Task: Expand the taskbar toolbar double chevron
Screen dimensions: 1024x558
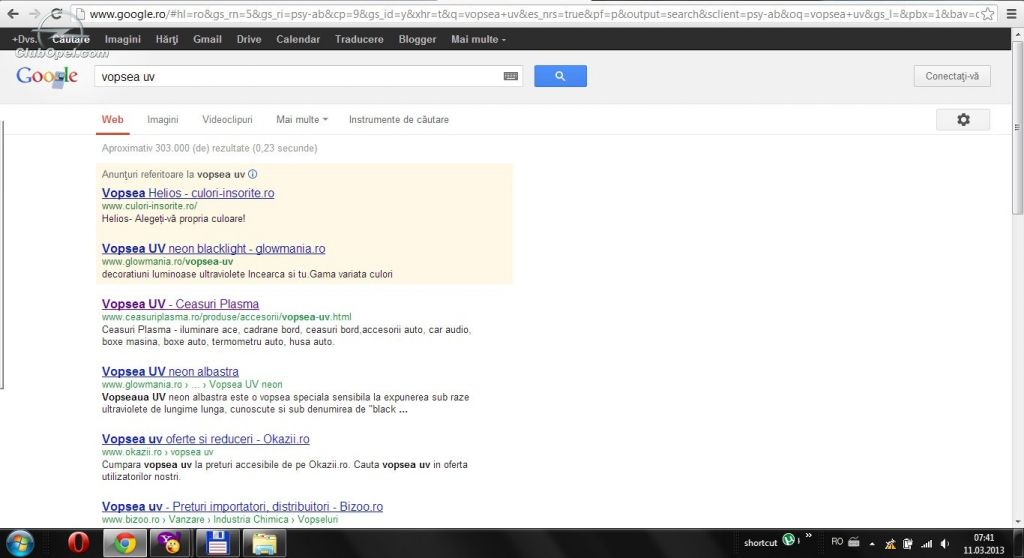Action: pyautogui.click(x=808, y=536)
